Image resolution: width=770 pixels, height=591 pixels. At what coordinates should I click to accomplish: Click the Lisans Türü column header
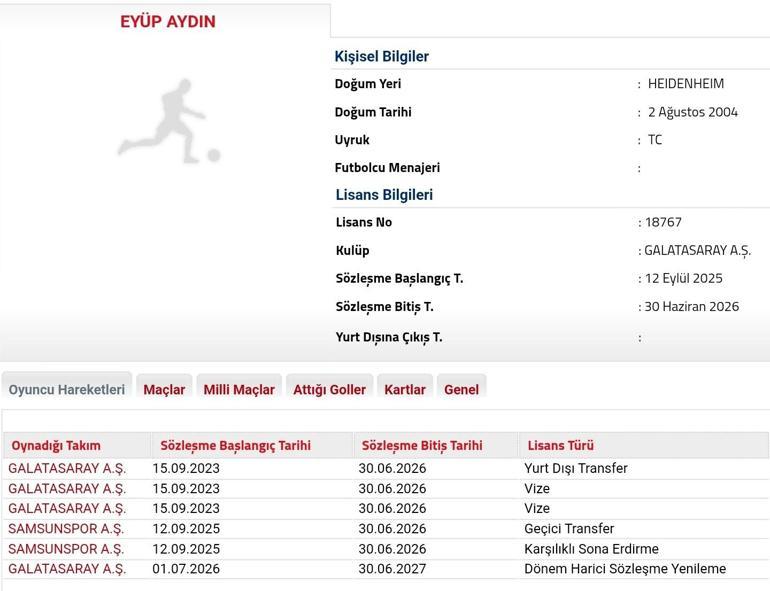[561, 446]
